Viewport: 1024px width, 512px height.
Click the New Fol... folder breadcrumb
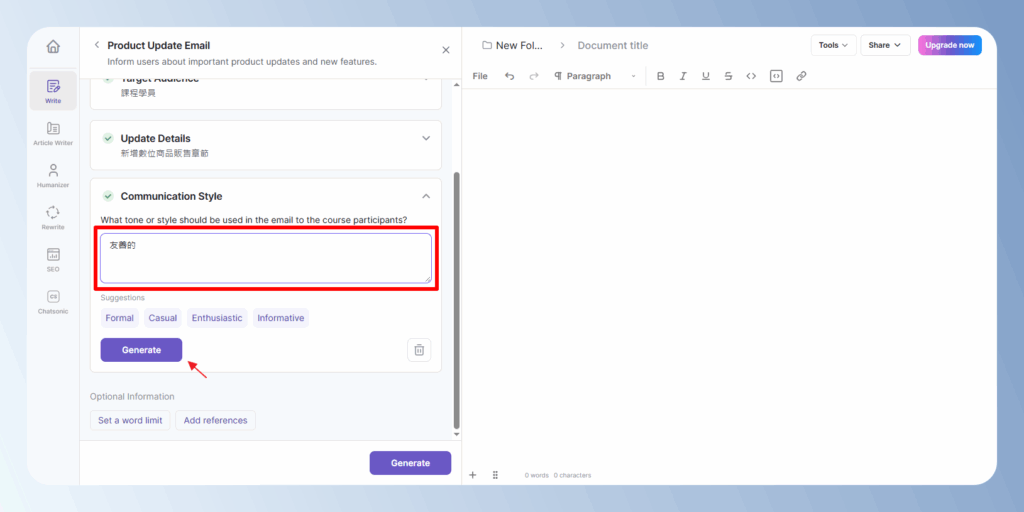click(513, 46)
